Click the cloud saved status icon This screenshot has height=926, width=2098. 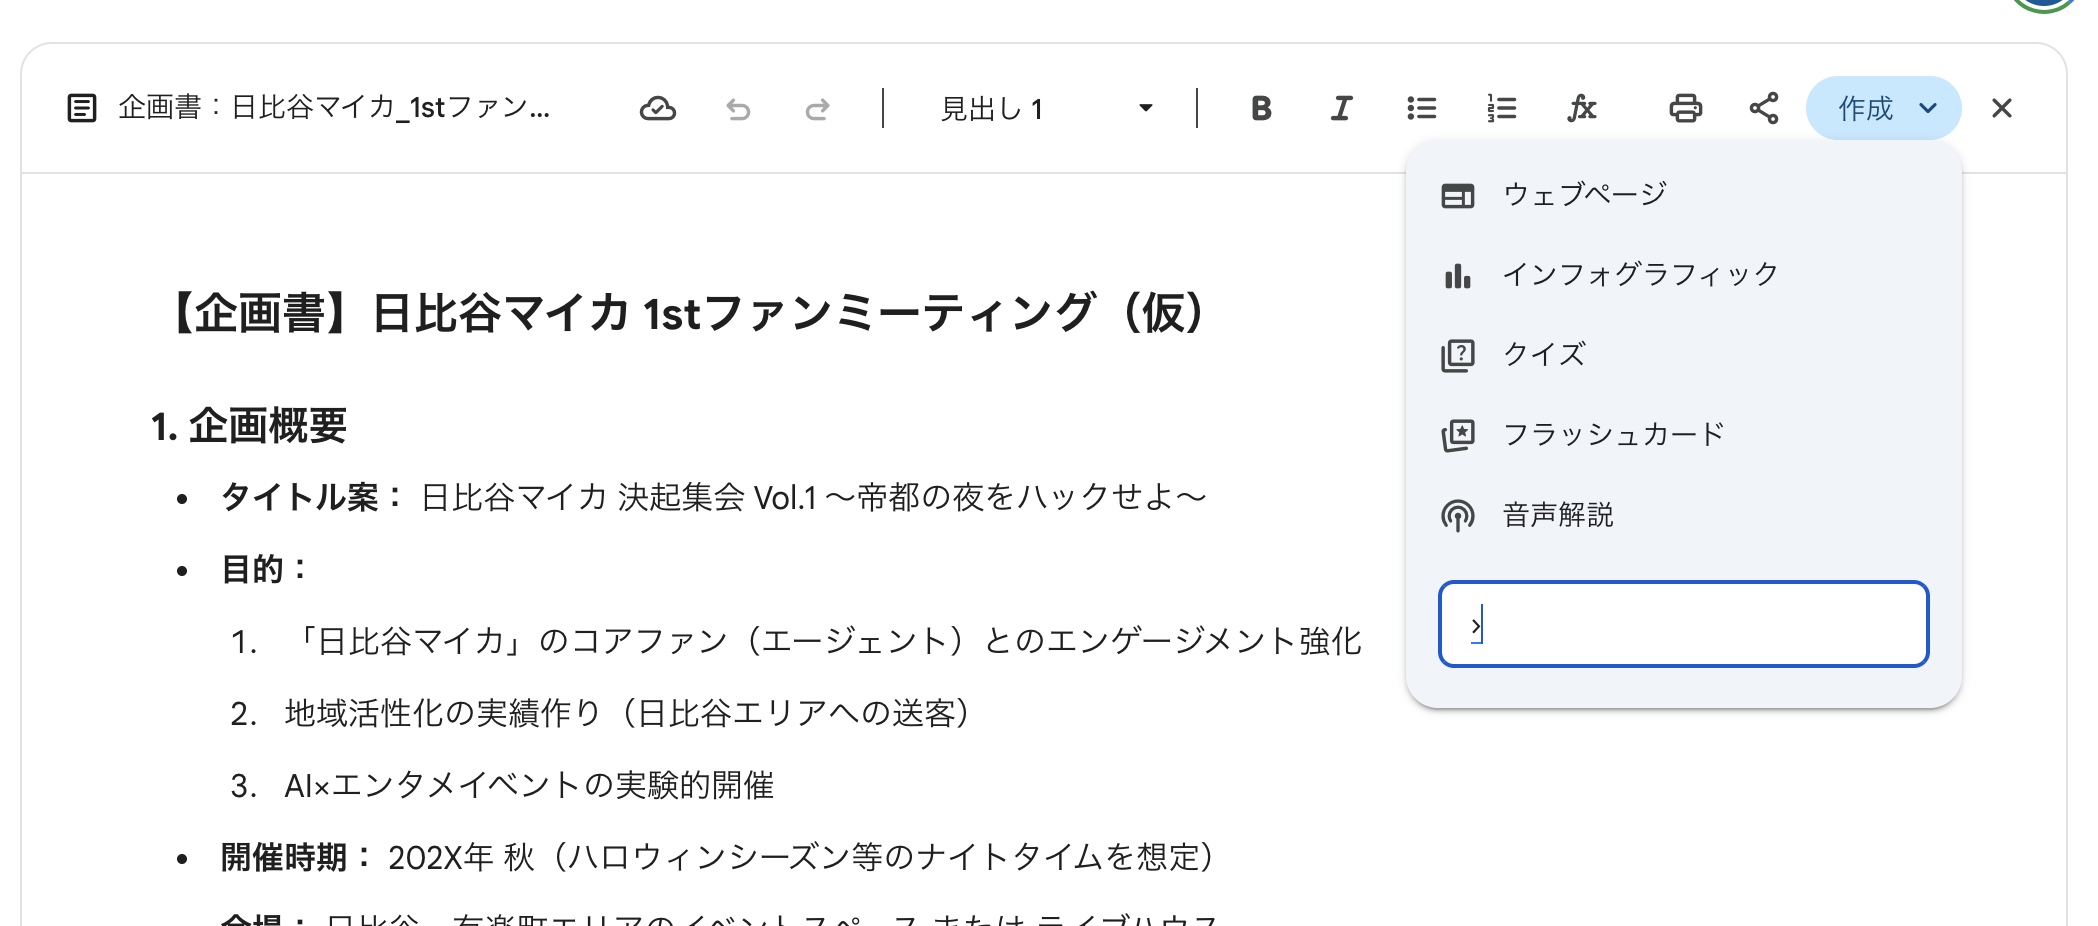[657, 108]
